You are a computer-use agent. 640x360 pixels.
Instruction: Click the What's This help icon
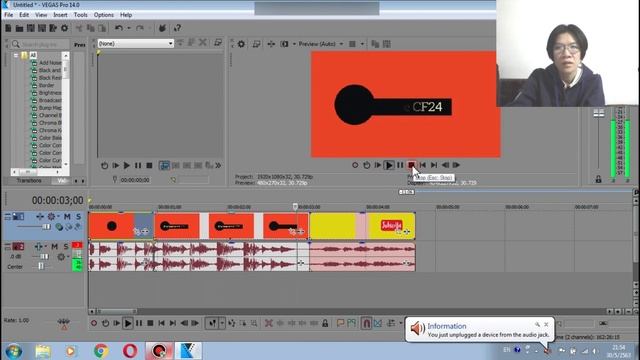pos(177,28)
